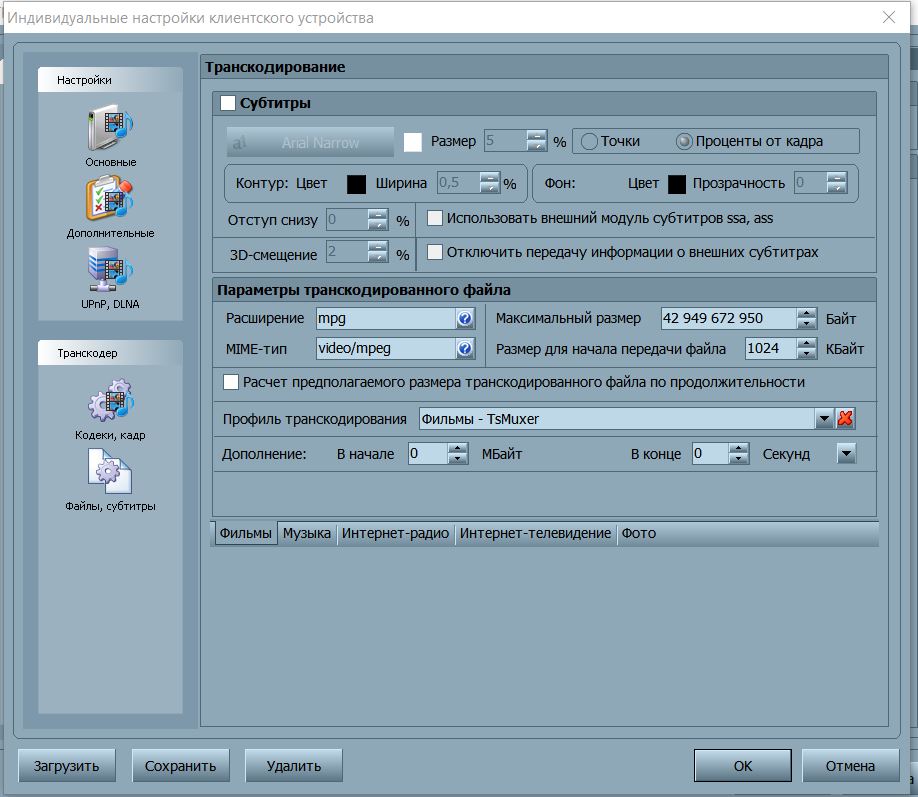918x797 pixels.
Task: Open the Дополнительные settings icon
Action: pyautogui.click(x=110, y=199)
